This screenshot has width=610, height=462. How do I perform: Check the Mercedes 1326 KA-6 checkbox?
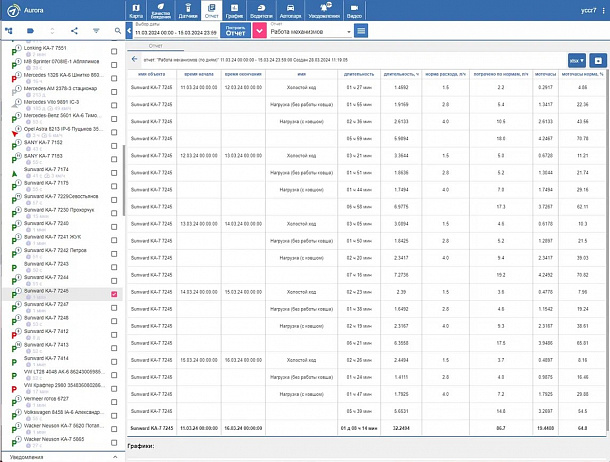(114, 78)
